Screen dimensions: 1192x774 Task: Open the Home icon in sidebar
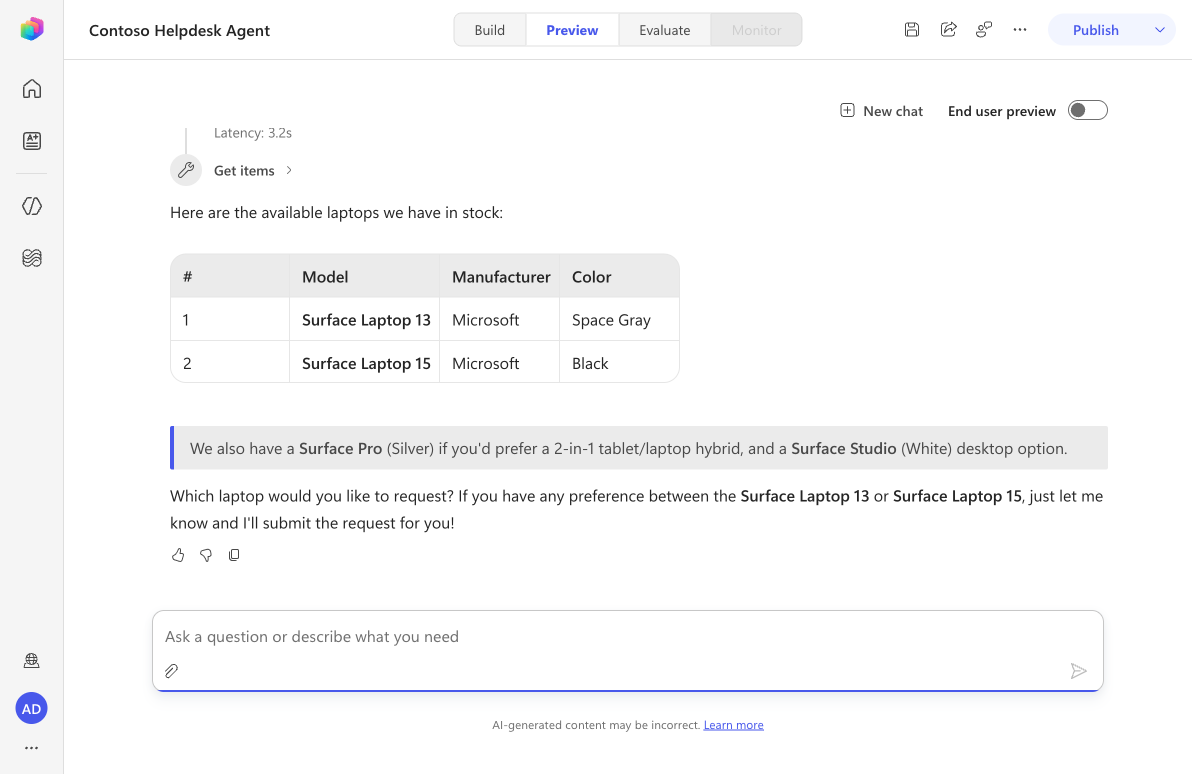(31, 89)
